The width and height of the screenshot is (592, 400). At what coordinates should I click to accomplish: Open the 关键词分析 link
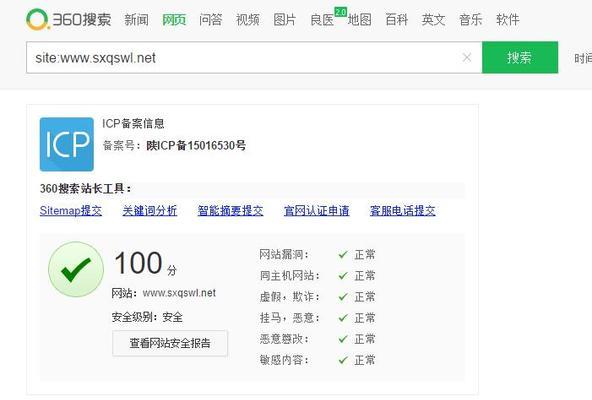150,211
